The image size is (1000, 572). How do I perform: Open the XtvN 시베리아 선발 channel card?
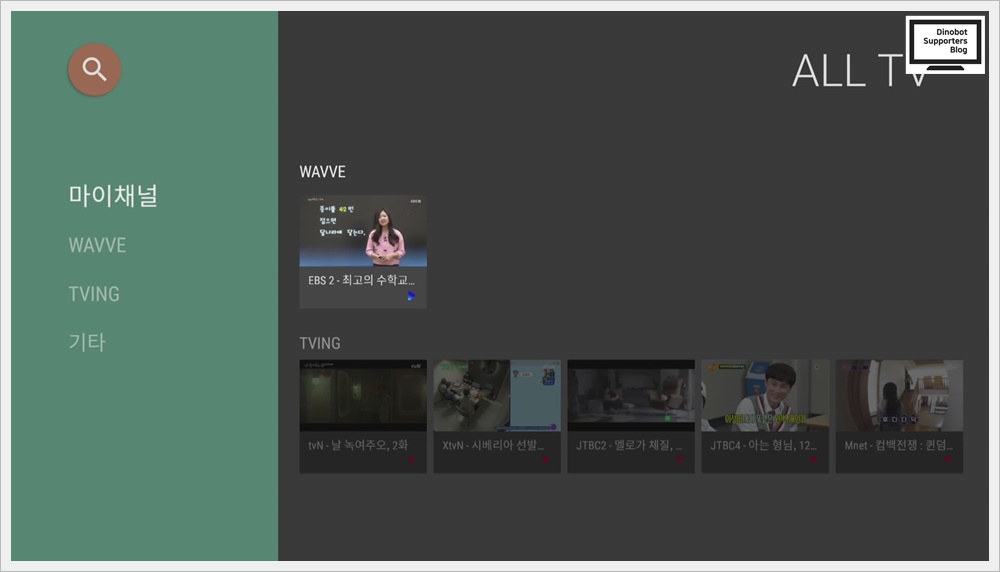(497, 416)
